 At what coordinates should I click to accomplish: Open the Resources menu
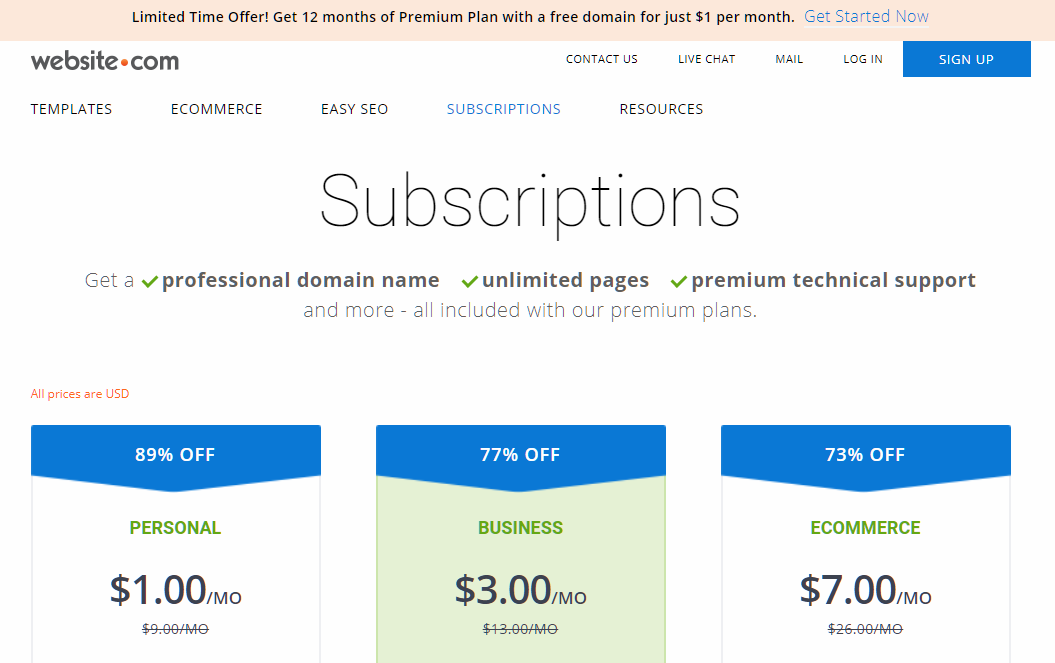point(661,109)
